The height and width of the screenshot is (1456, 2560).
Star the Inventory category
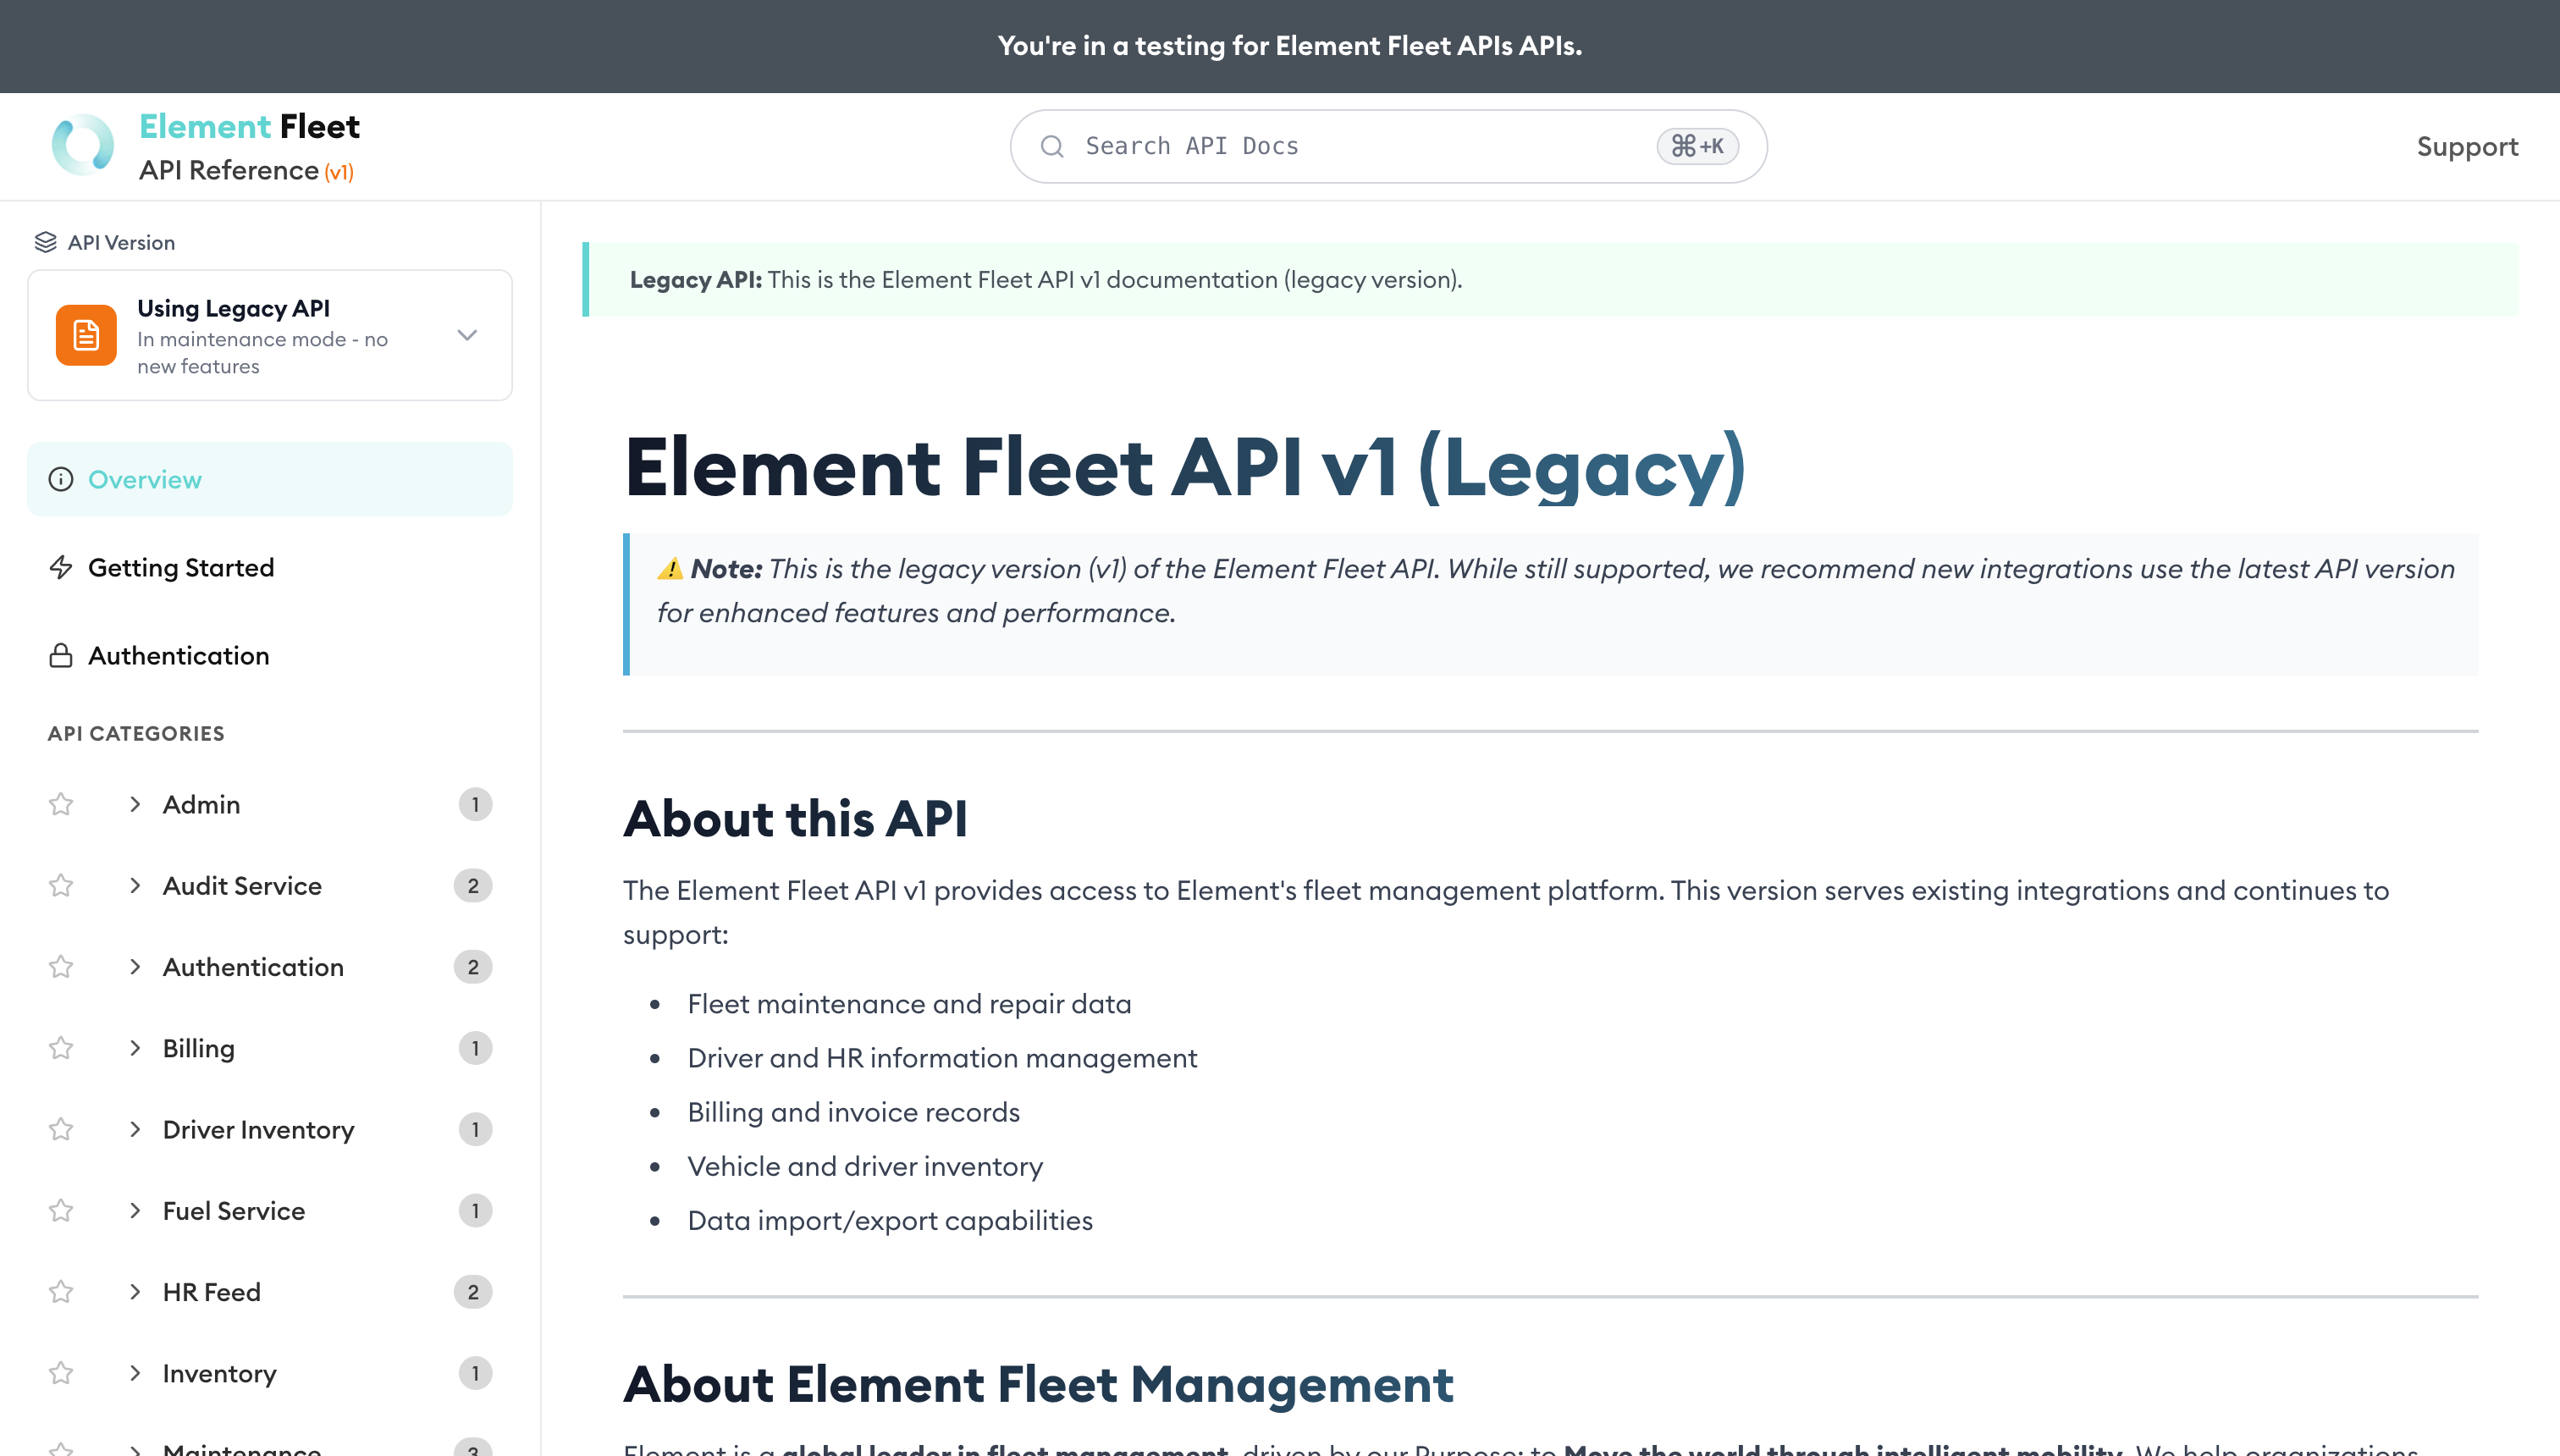61,1373
